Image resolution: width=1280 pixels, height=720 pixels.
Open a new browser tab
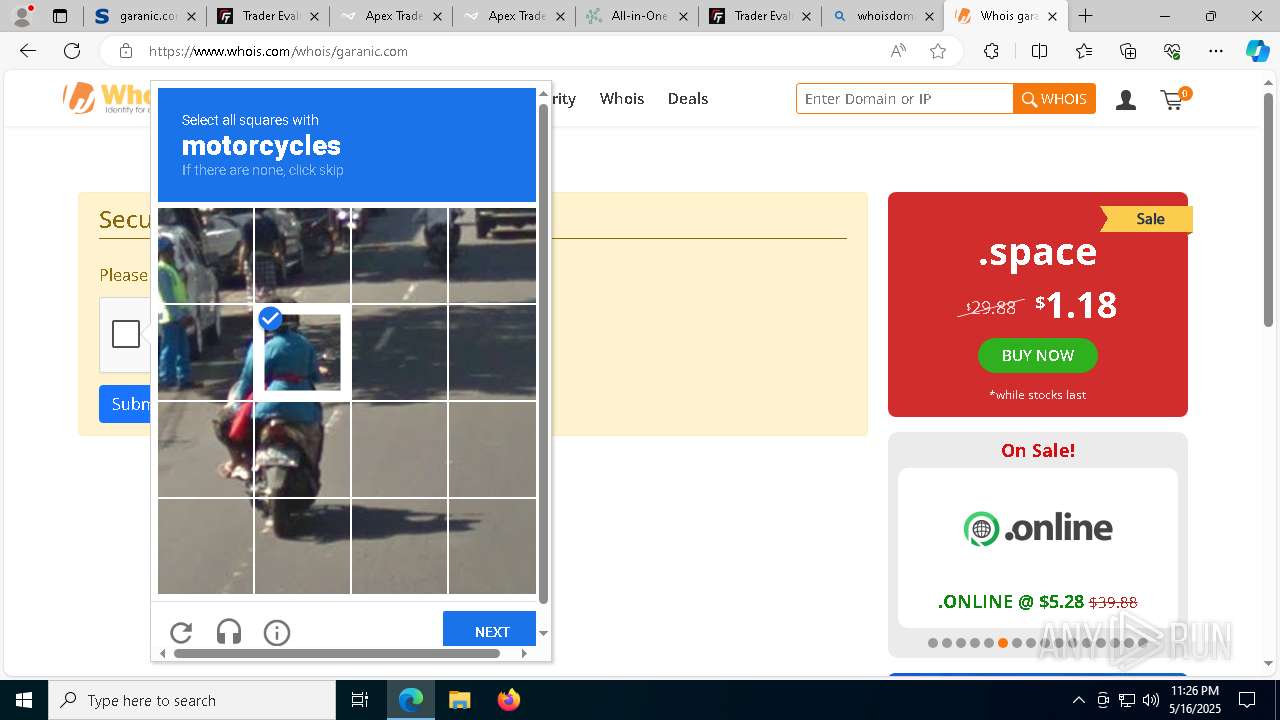(1085, 16)
